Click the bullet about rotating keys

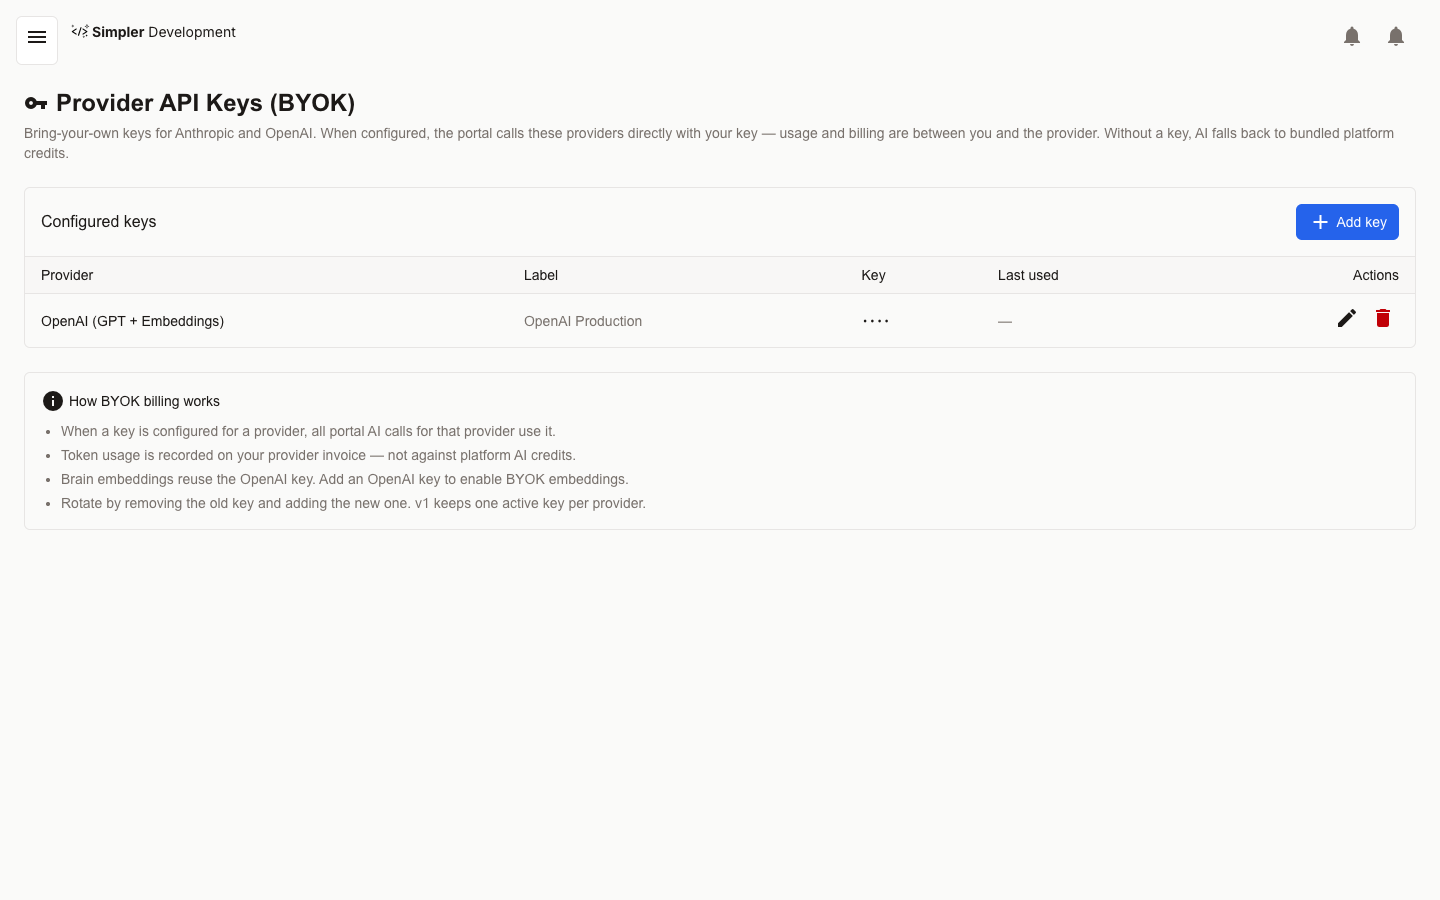pos(353,503)
